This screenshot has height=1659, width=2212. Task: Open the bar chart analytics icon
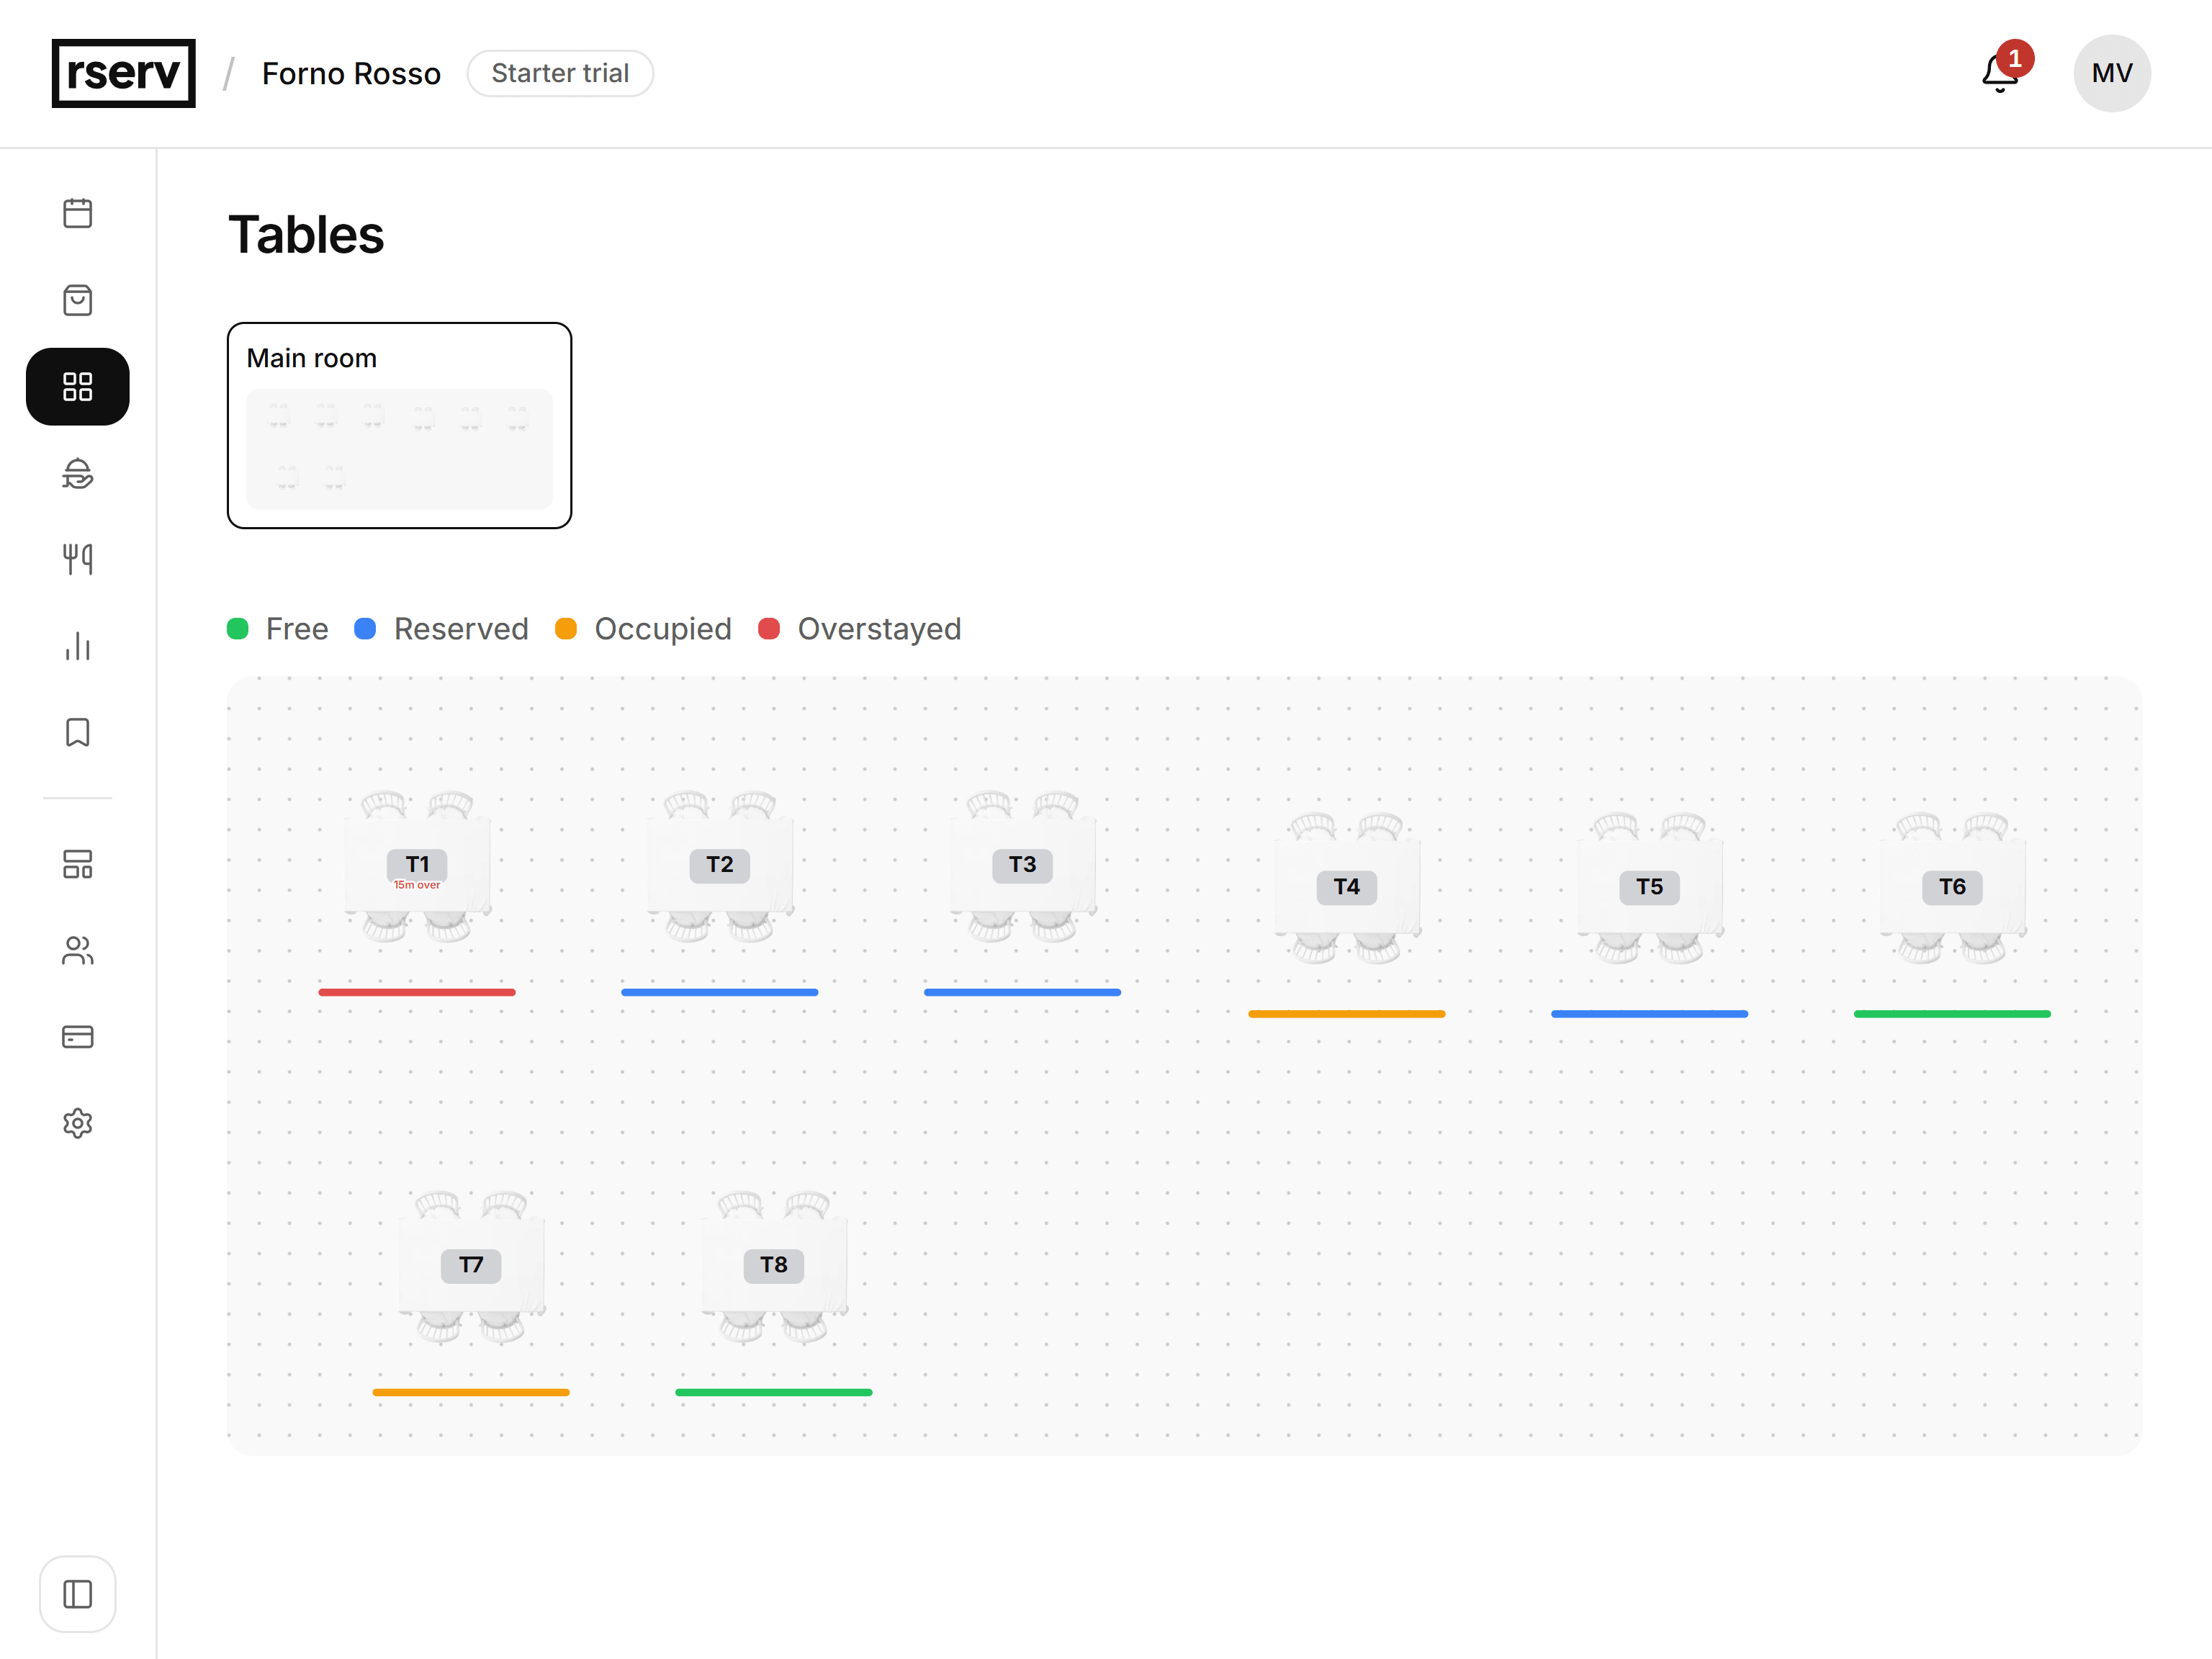(x=77, y=646)
